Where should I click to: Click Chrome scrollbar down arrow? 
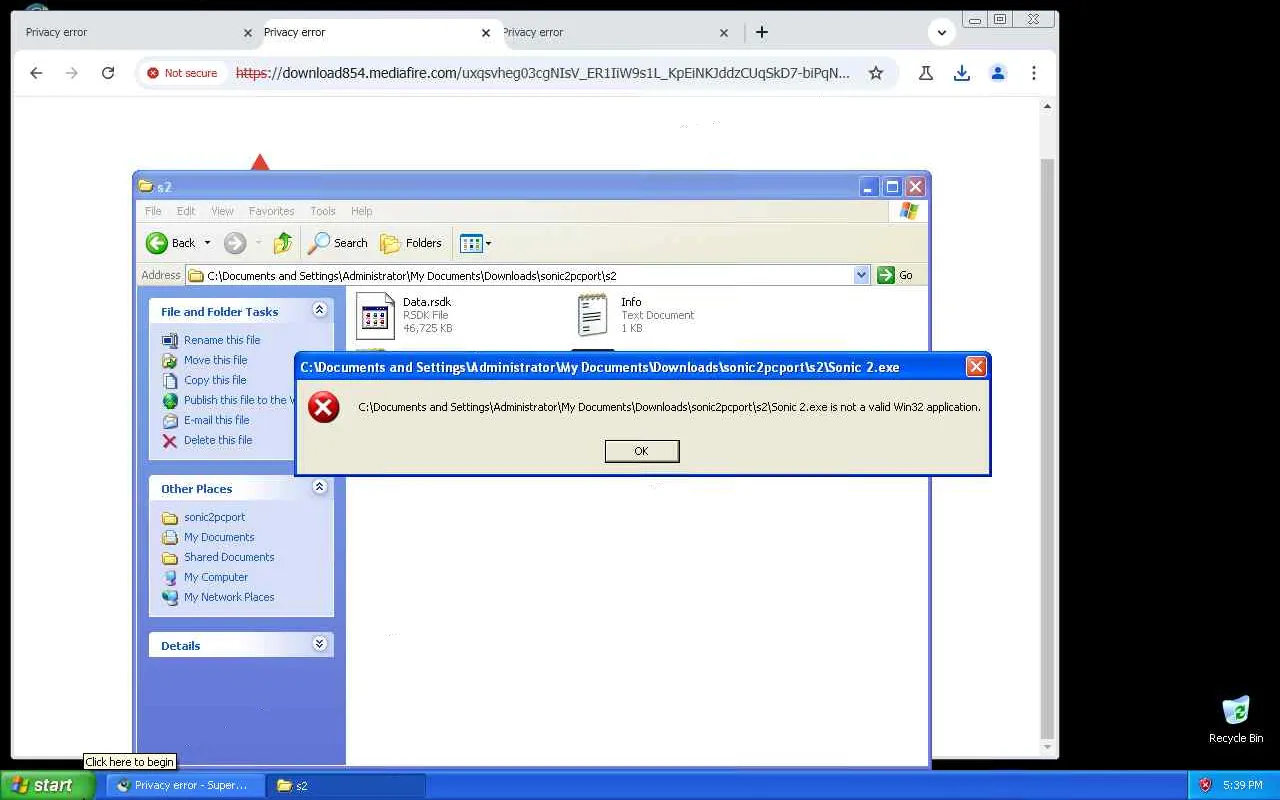(1047, 746)
